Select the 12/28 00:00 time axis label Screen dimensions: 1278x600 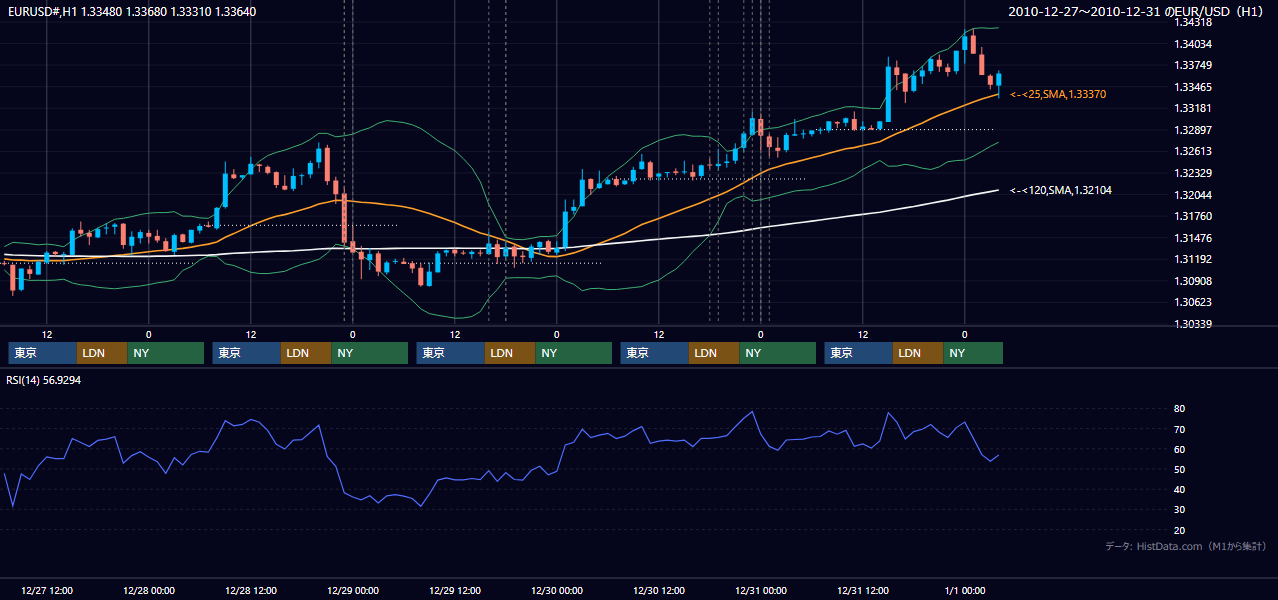(x=148, y=590)
